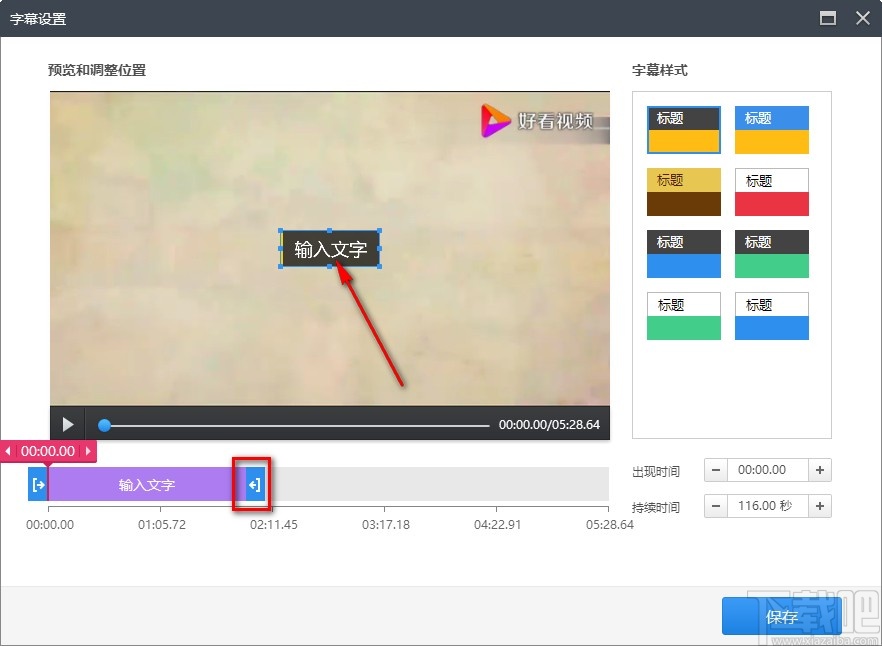Close the 字幕设置 dialog

863,19
